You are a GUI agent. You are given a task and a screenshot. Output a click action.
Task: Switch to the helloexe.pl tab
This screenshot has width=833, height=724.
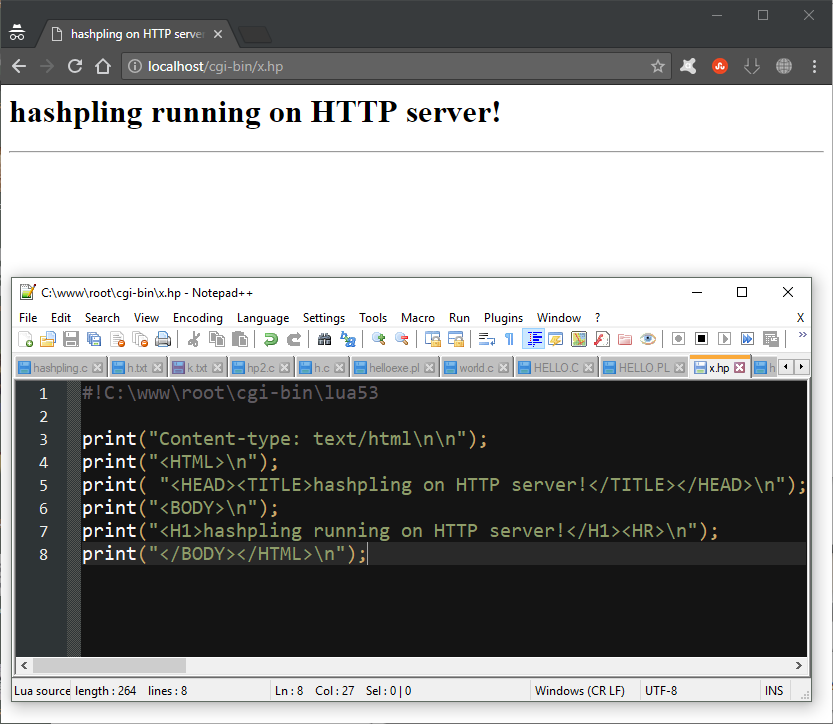[x=394, y=368]
